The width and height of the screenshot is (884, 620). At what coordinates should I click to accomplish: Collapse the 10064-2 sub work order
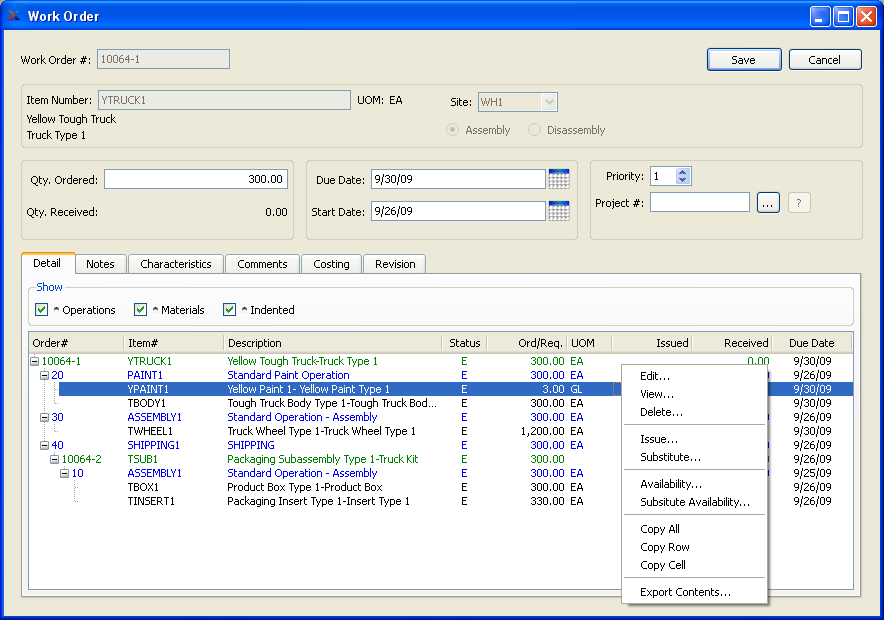[x=56, y=459]
